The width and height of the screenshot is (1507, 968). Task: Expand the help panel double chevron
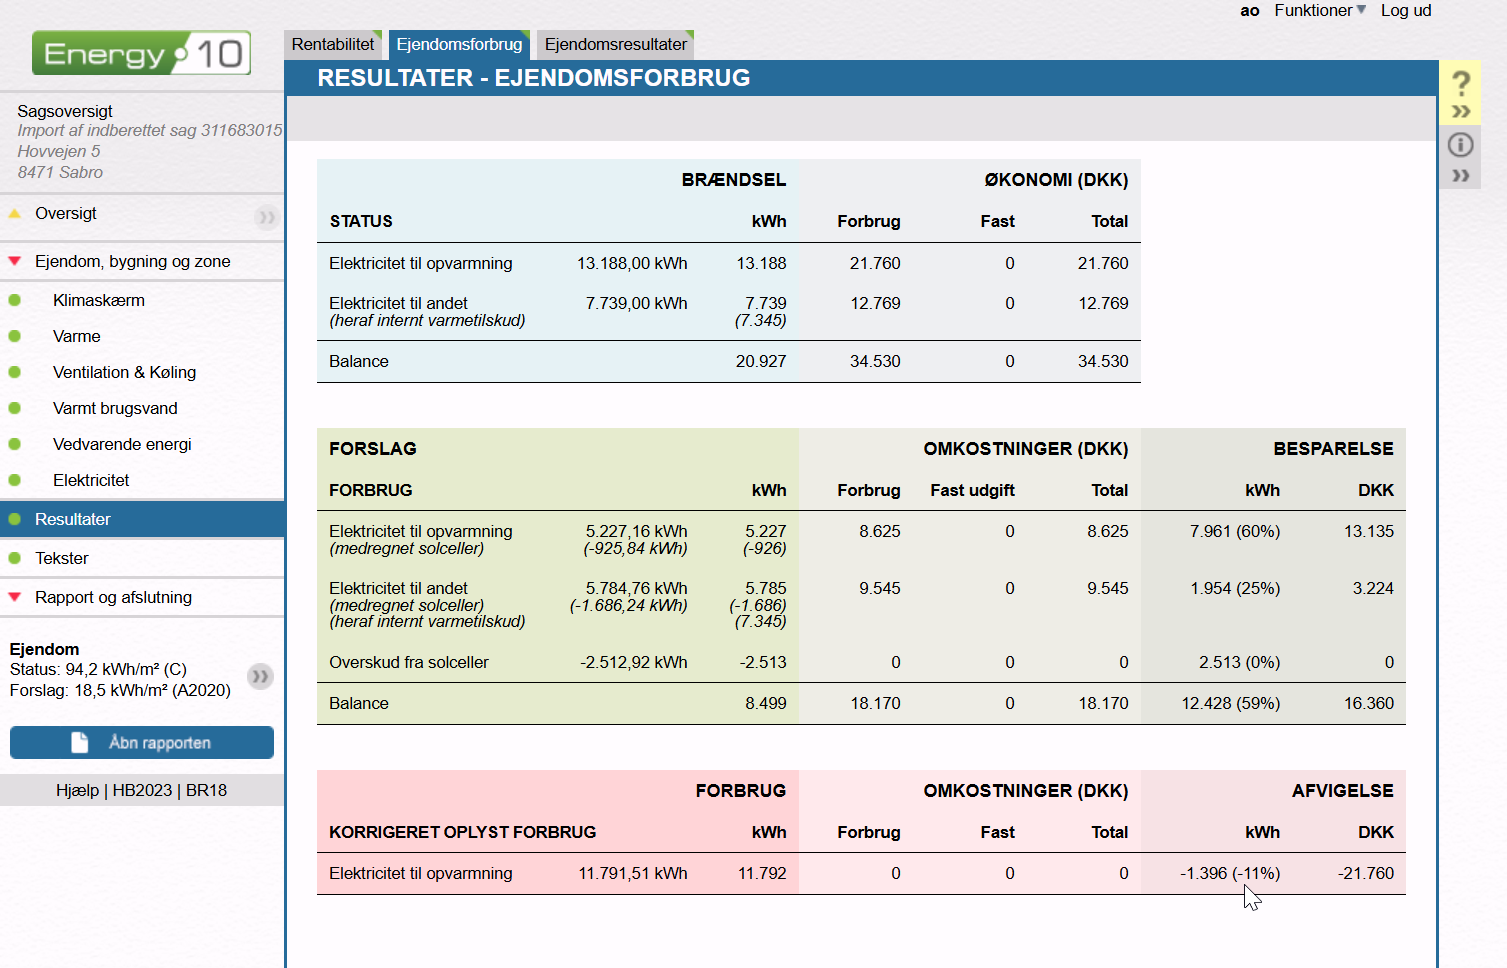1460,111
